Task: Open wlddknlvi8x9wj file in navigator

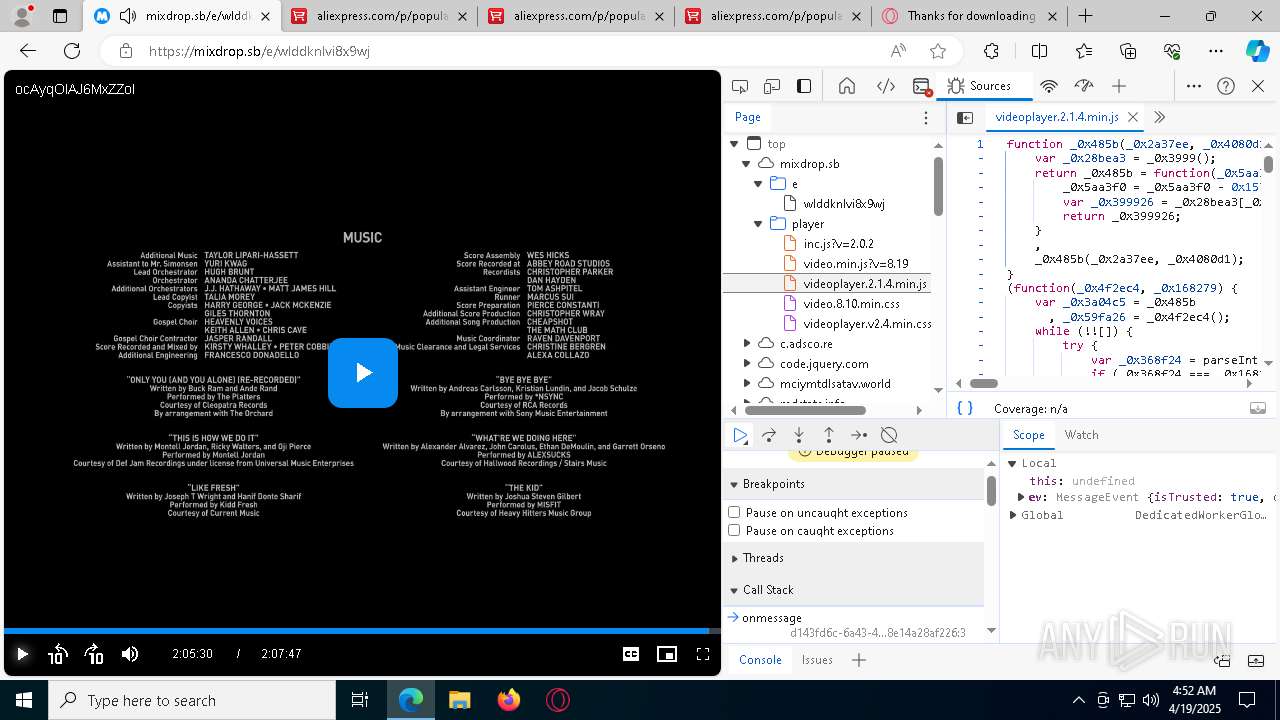Action: click(x=843, y=204)
